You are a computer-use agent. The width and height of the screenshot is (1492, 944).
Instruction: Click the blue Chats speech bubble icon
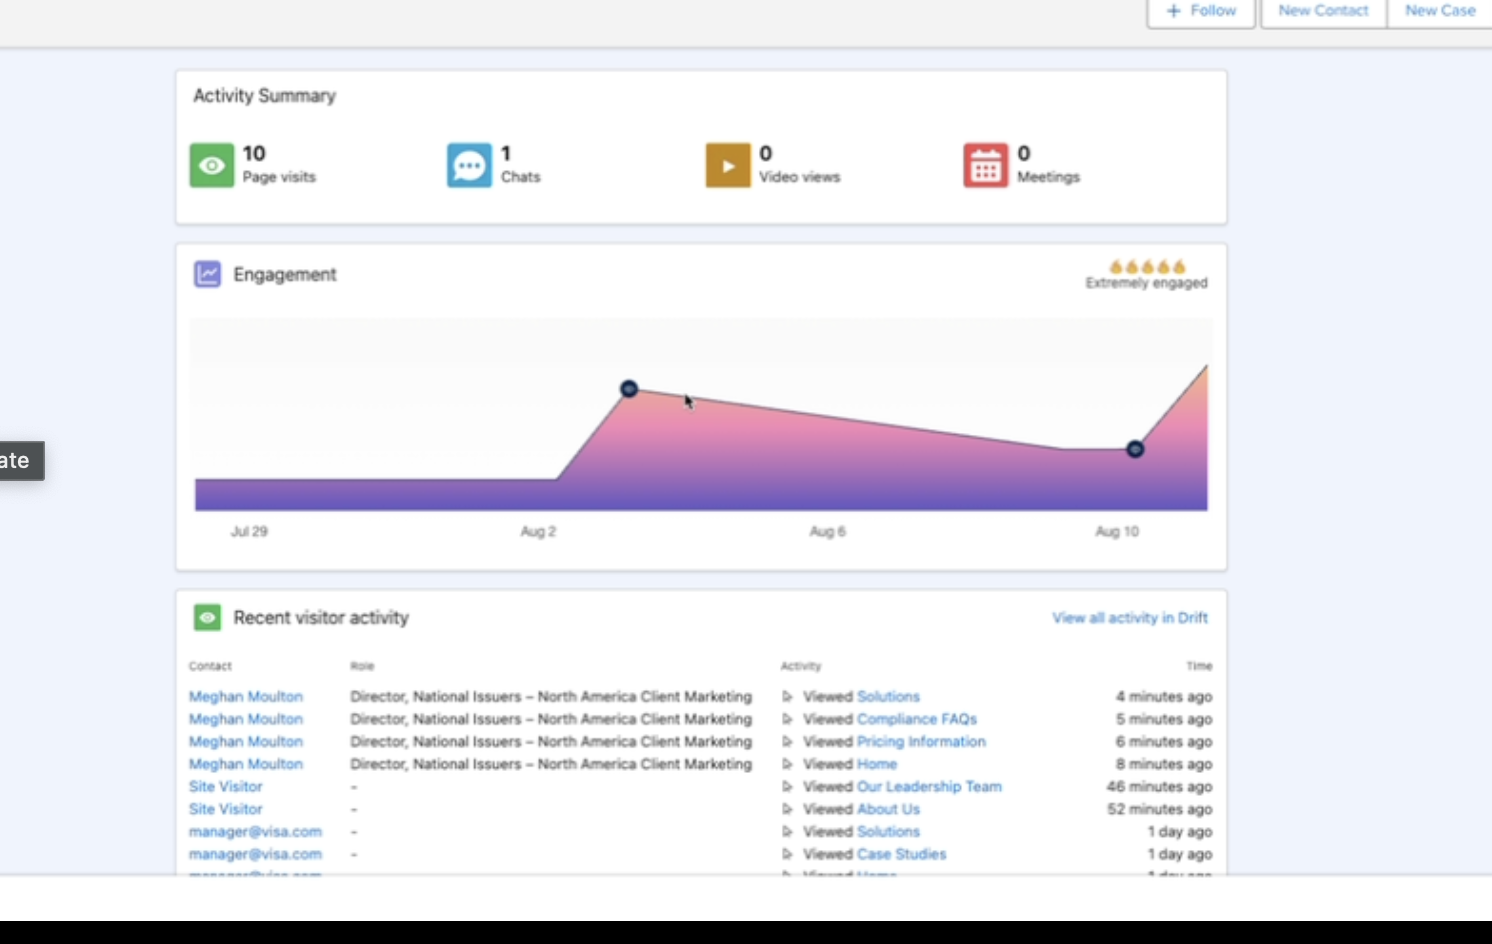(x=469, y=165)
